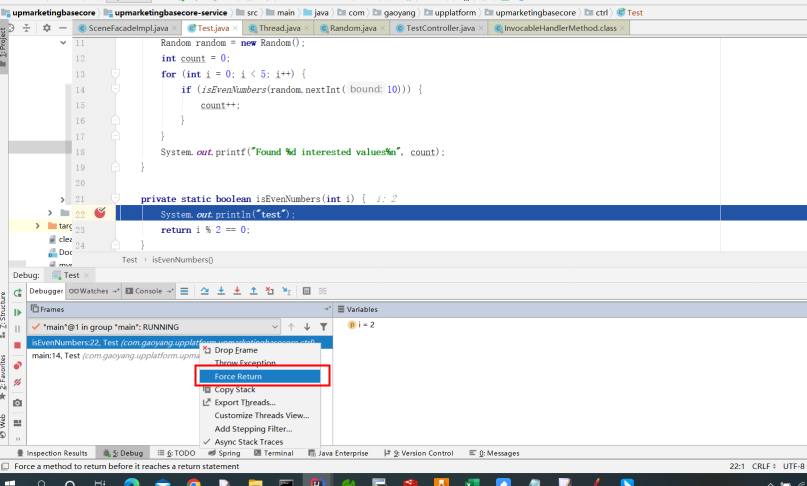Open Customize Threads View... option
Screen dimensions: 807x486
261,415
